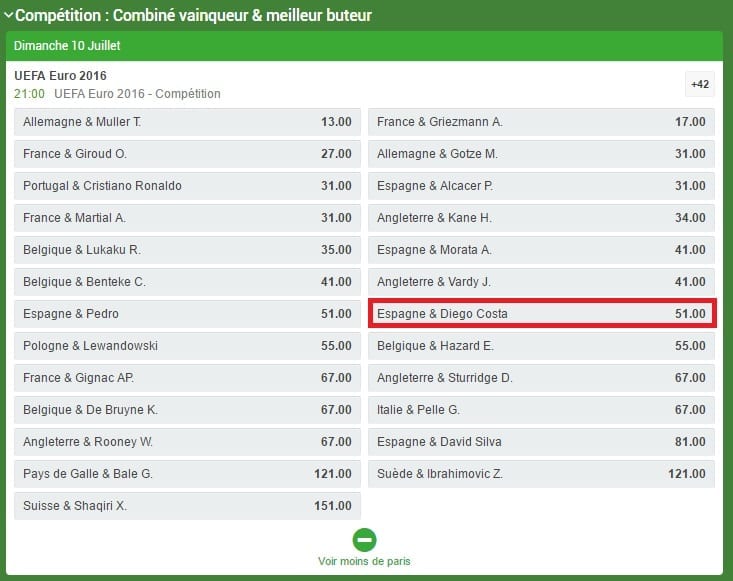The image size is (733, 581).
Task: Bet on France & Gignac AP.
Action: click(x=187, y=378)
